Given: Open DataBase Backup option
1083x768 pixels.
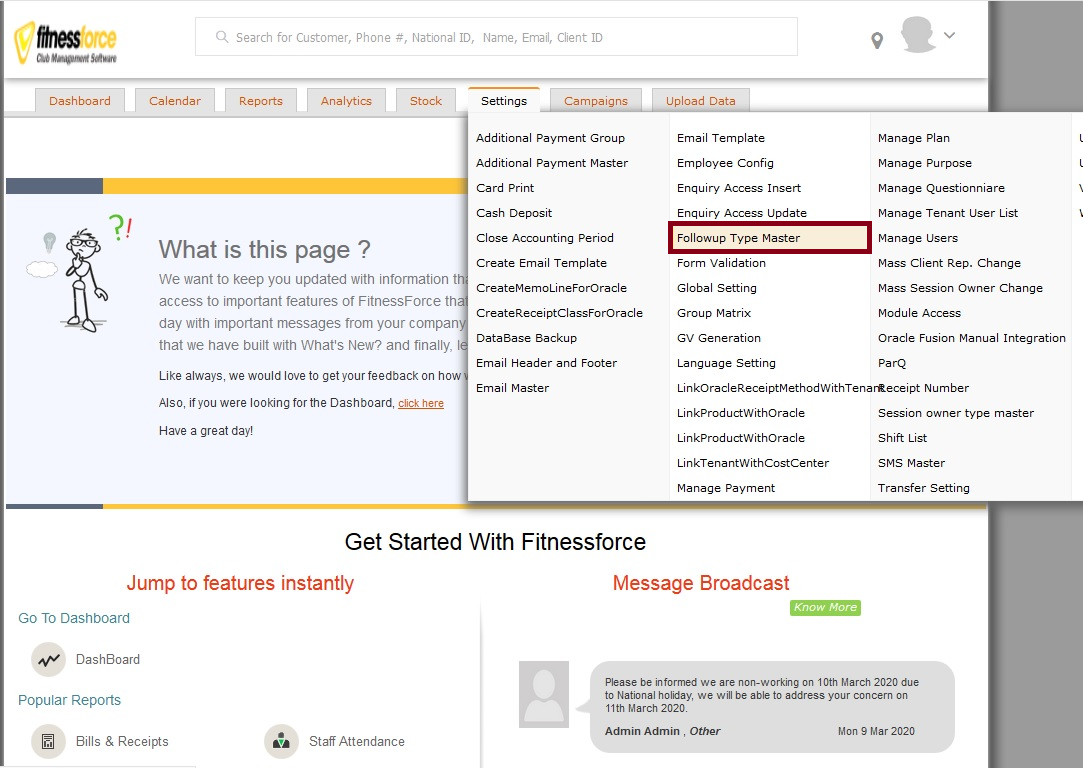Looking at the screenshot, I should tap(526, 338).
